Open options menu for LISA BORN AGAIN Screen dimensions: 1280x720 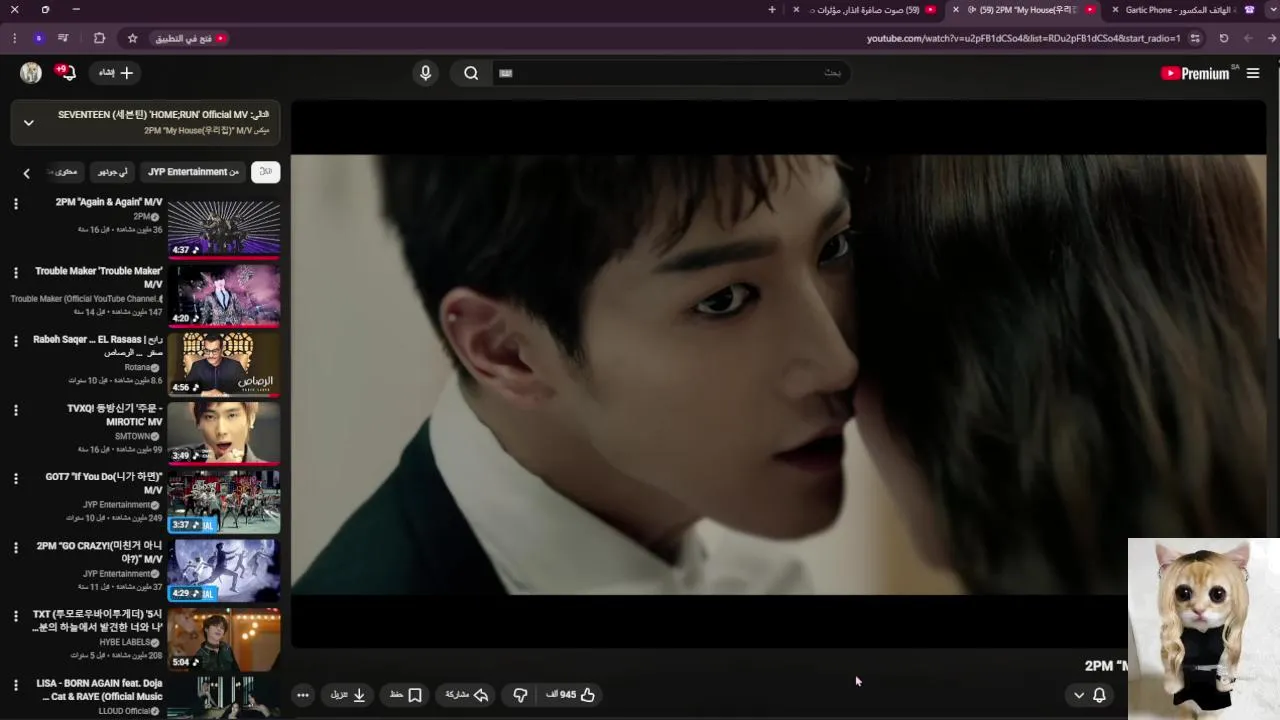15,685
